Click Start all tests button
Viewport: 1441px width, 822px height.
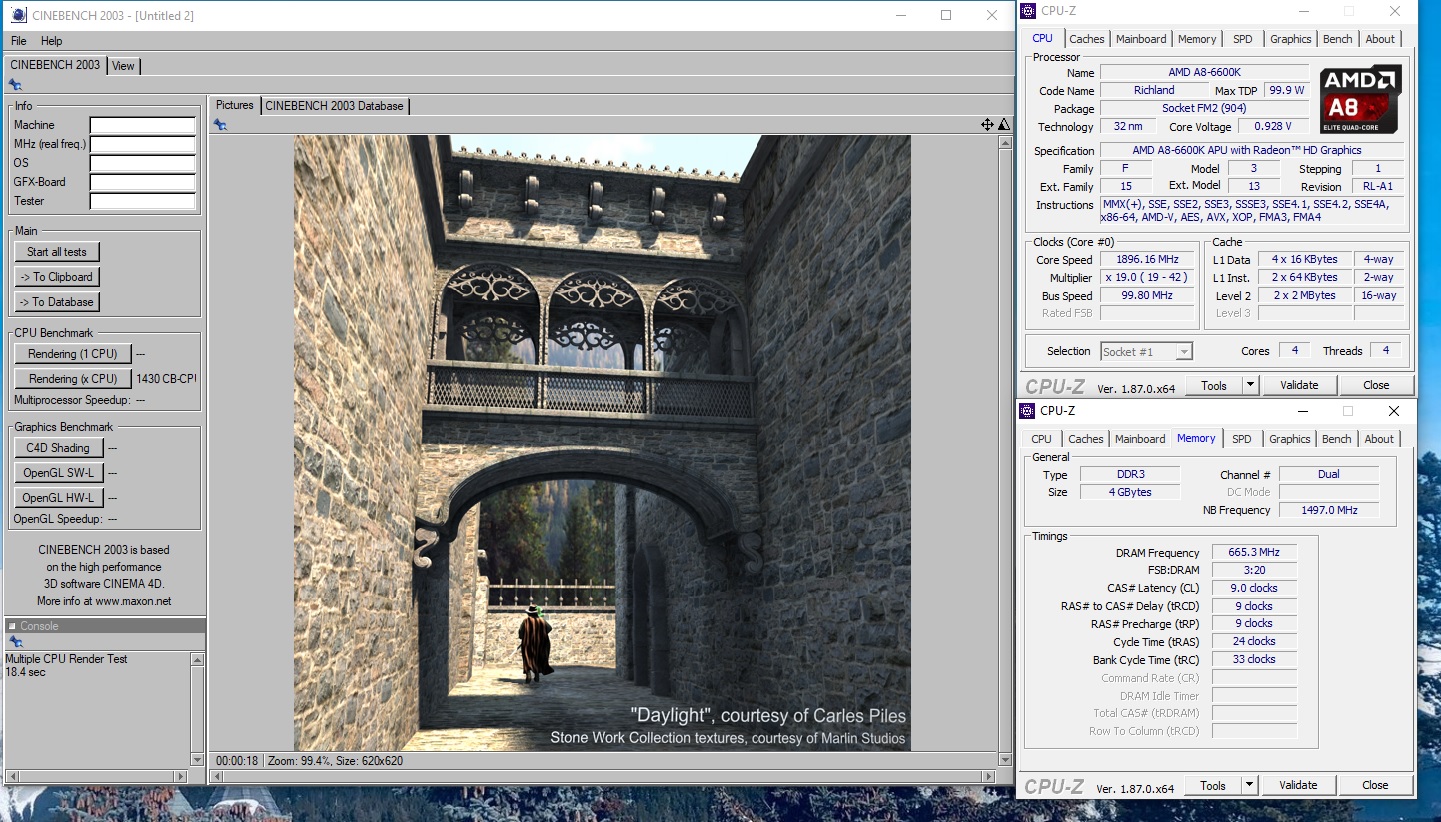[57, 252]
